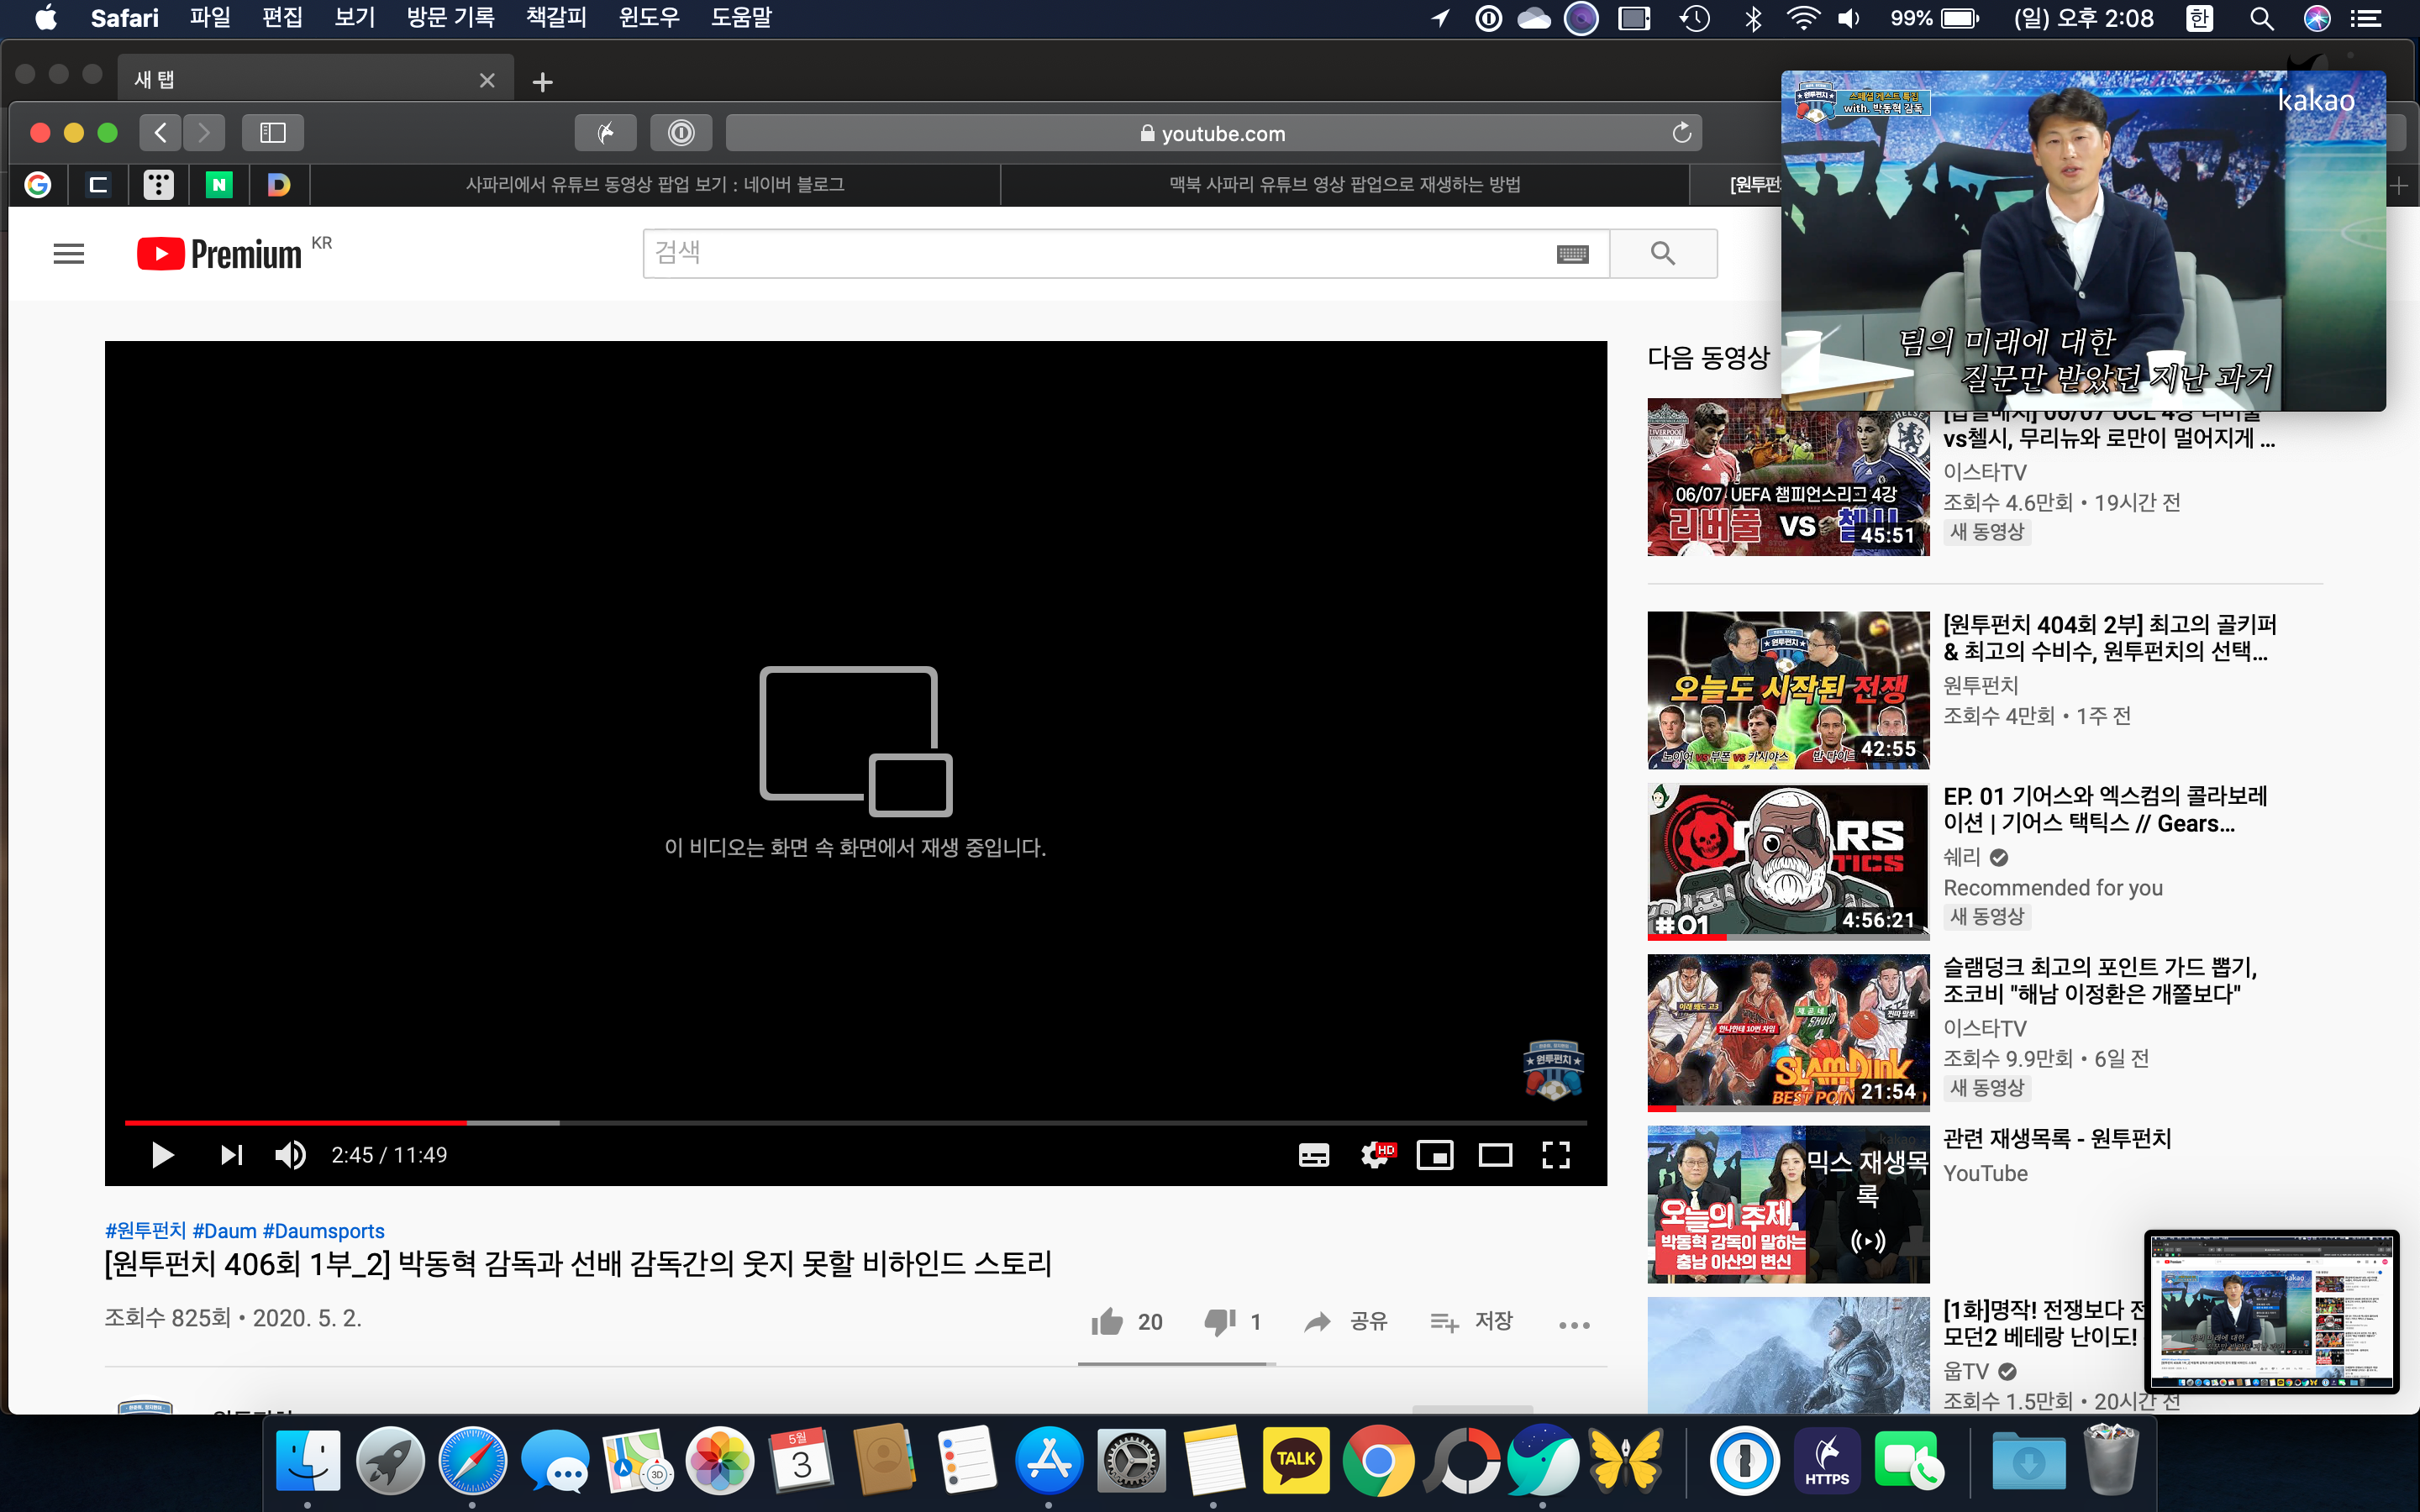Toggle subtitles with captions icon
Screen dimensions: 2420x1512
click(x=1313, y=1155)
